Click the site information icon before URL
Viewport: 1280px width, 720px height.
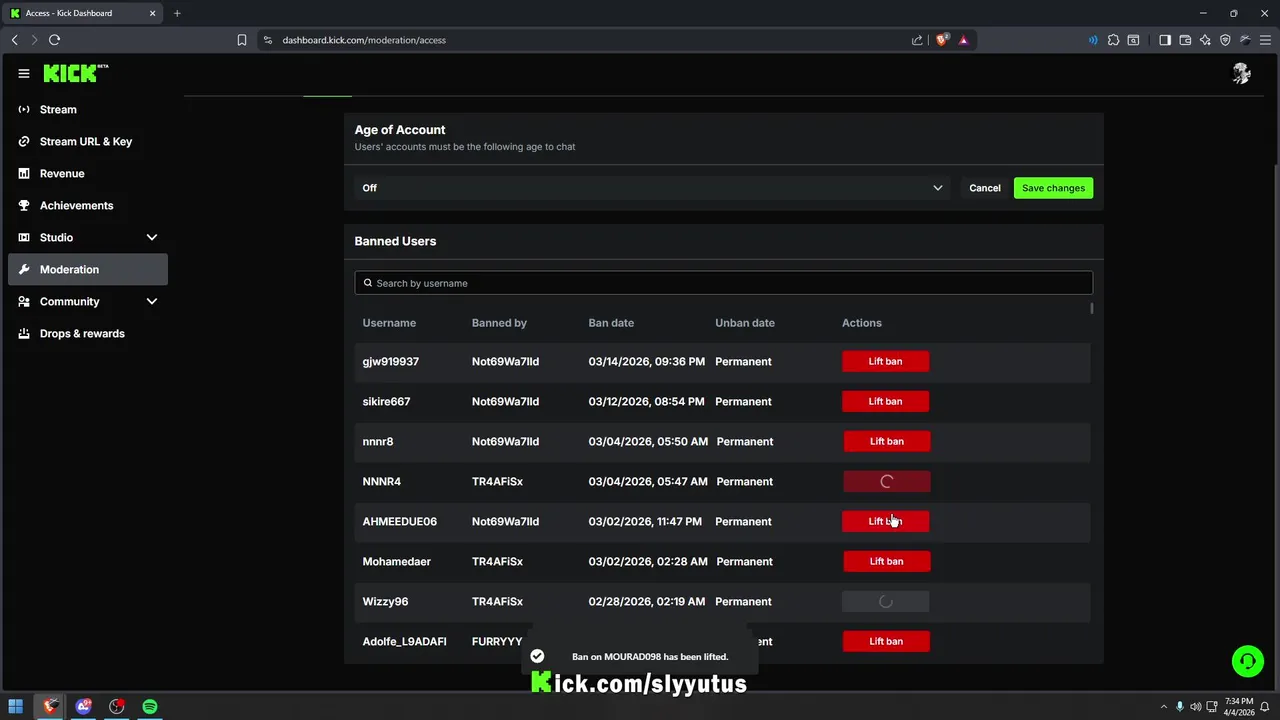click(x=267, y=40)
